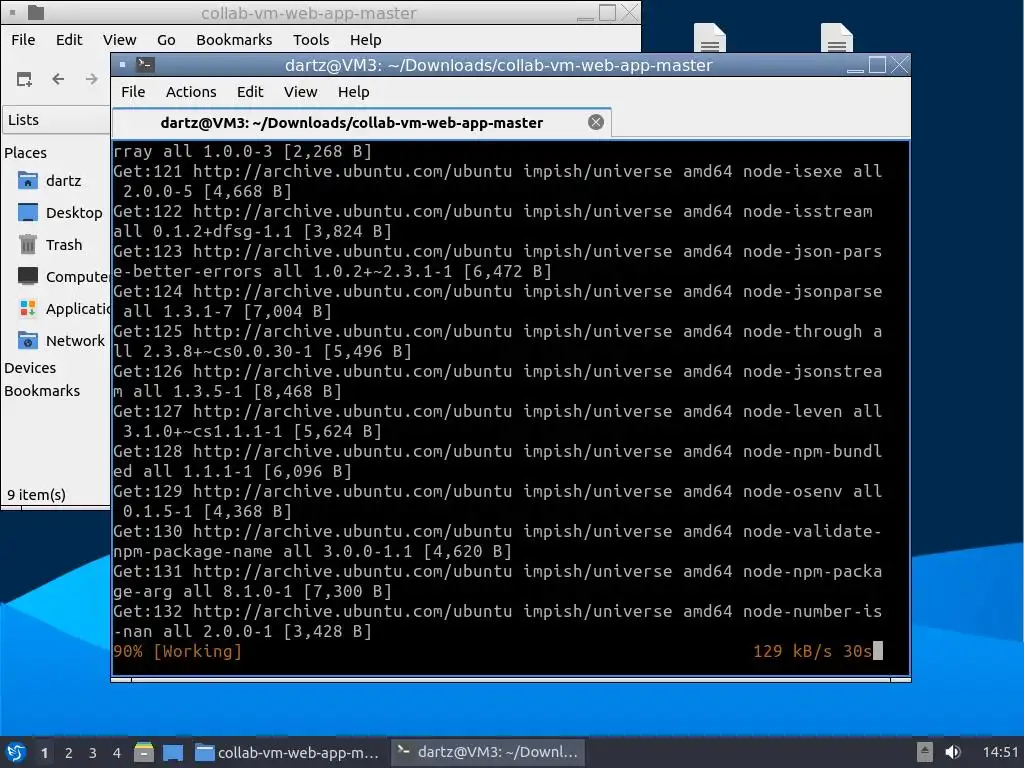Open Bookmarks menu in file manager
The image size is (1024, 768).
click(x=234, y=40)
